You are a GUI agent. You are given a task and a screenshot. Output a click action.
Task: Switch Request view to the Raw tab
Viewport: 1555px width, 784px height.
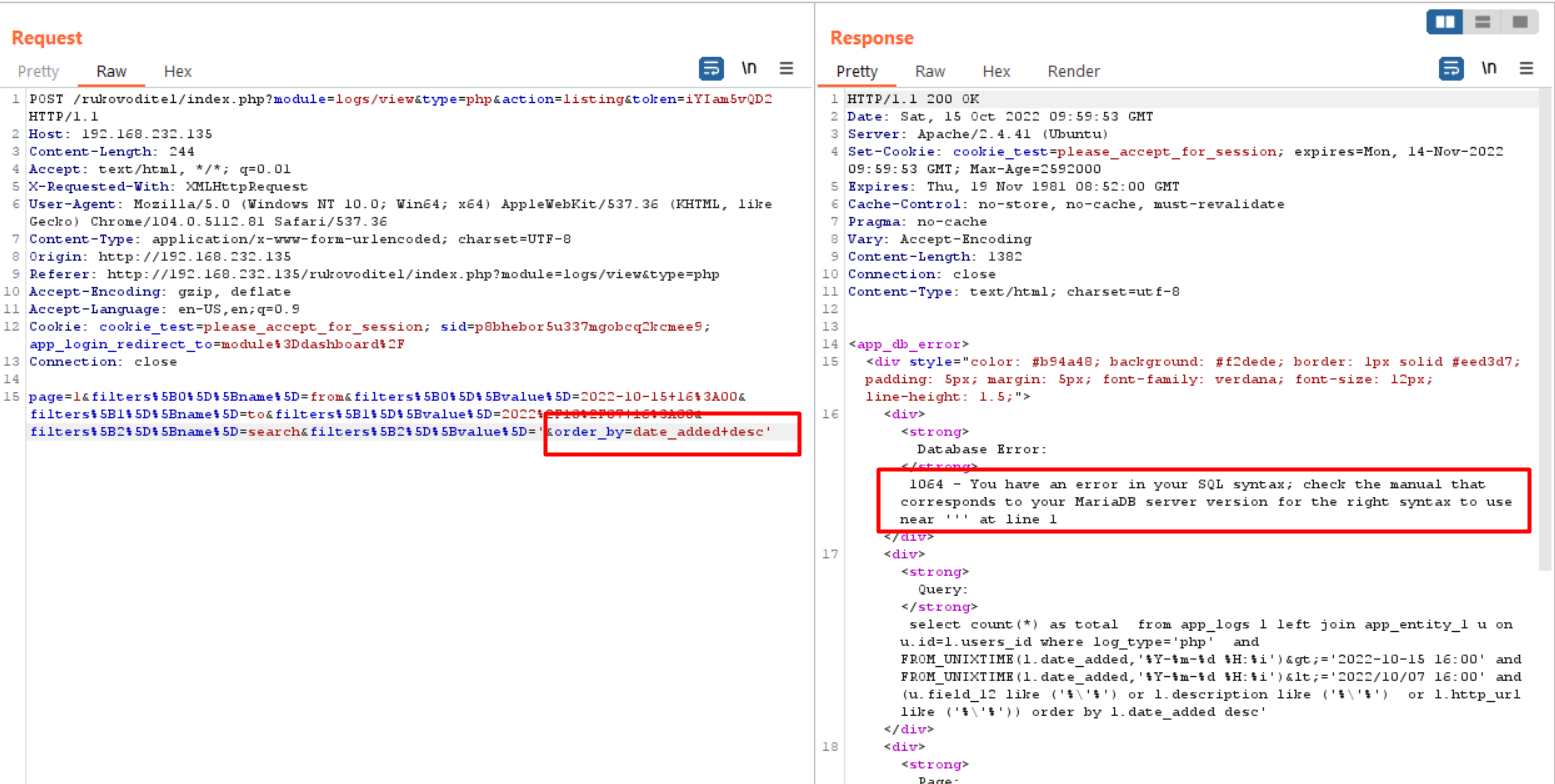tap(112, 71)
